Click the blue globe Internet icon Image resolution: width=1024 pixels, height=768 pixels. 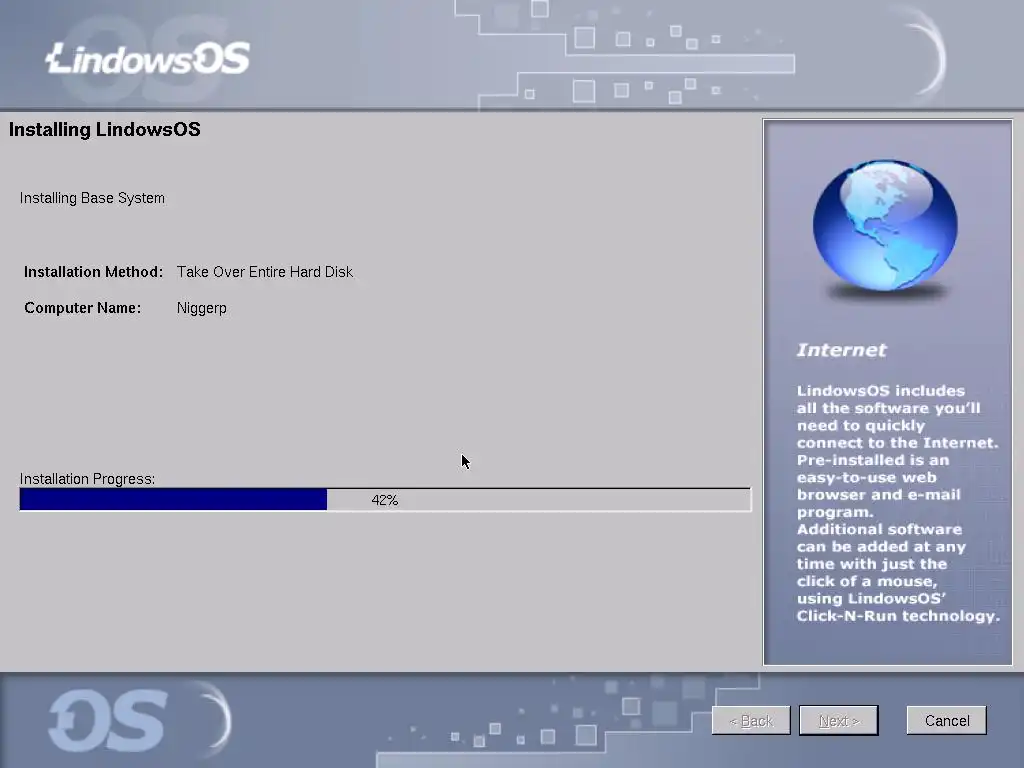pyautogui.click(x=885, y=226)
